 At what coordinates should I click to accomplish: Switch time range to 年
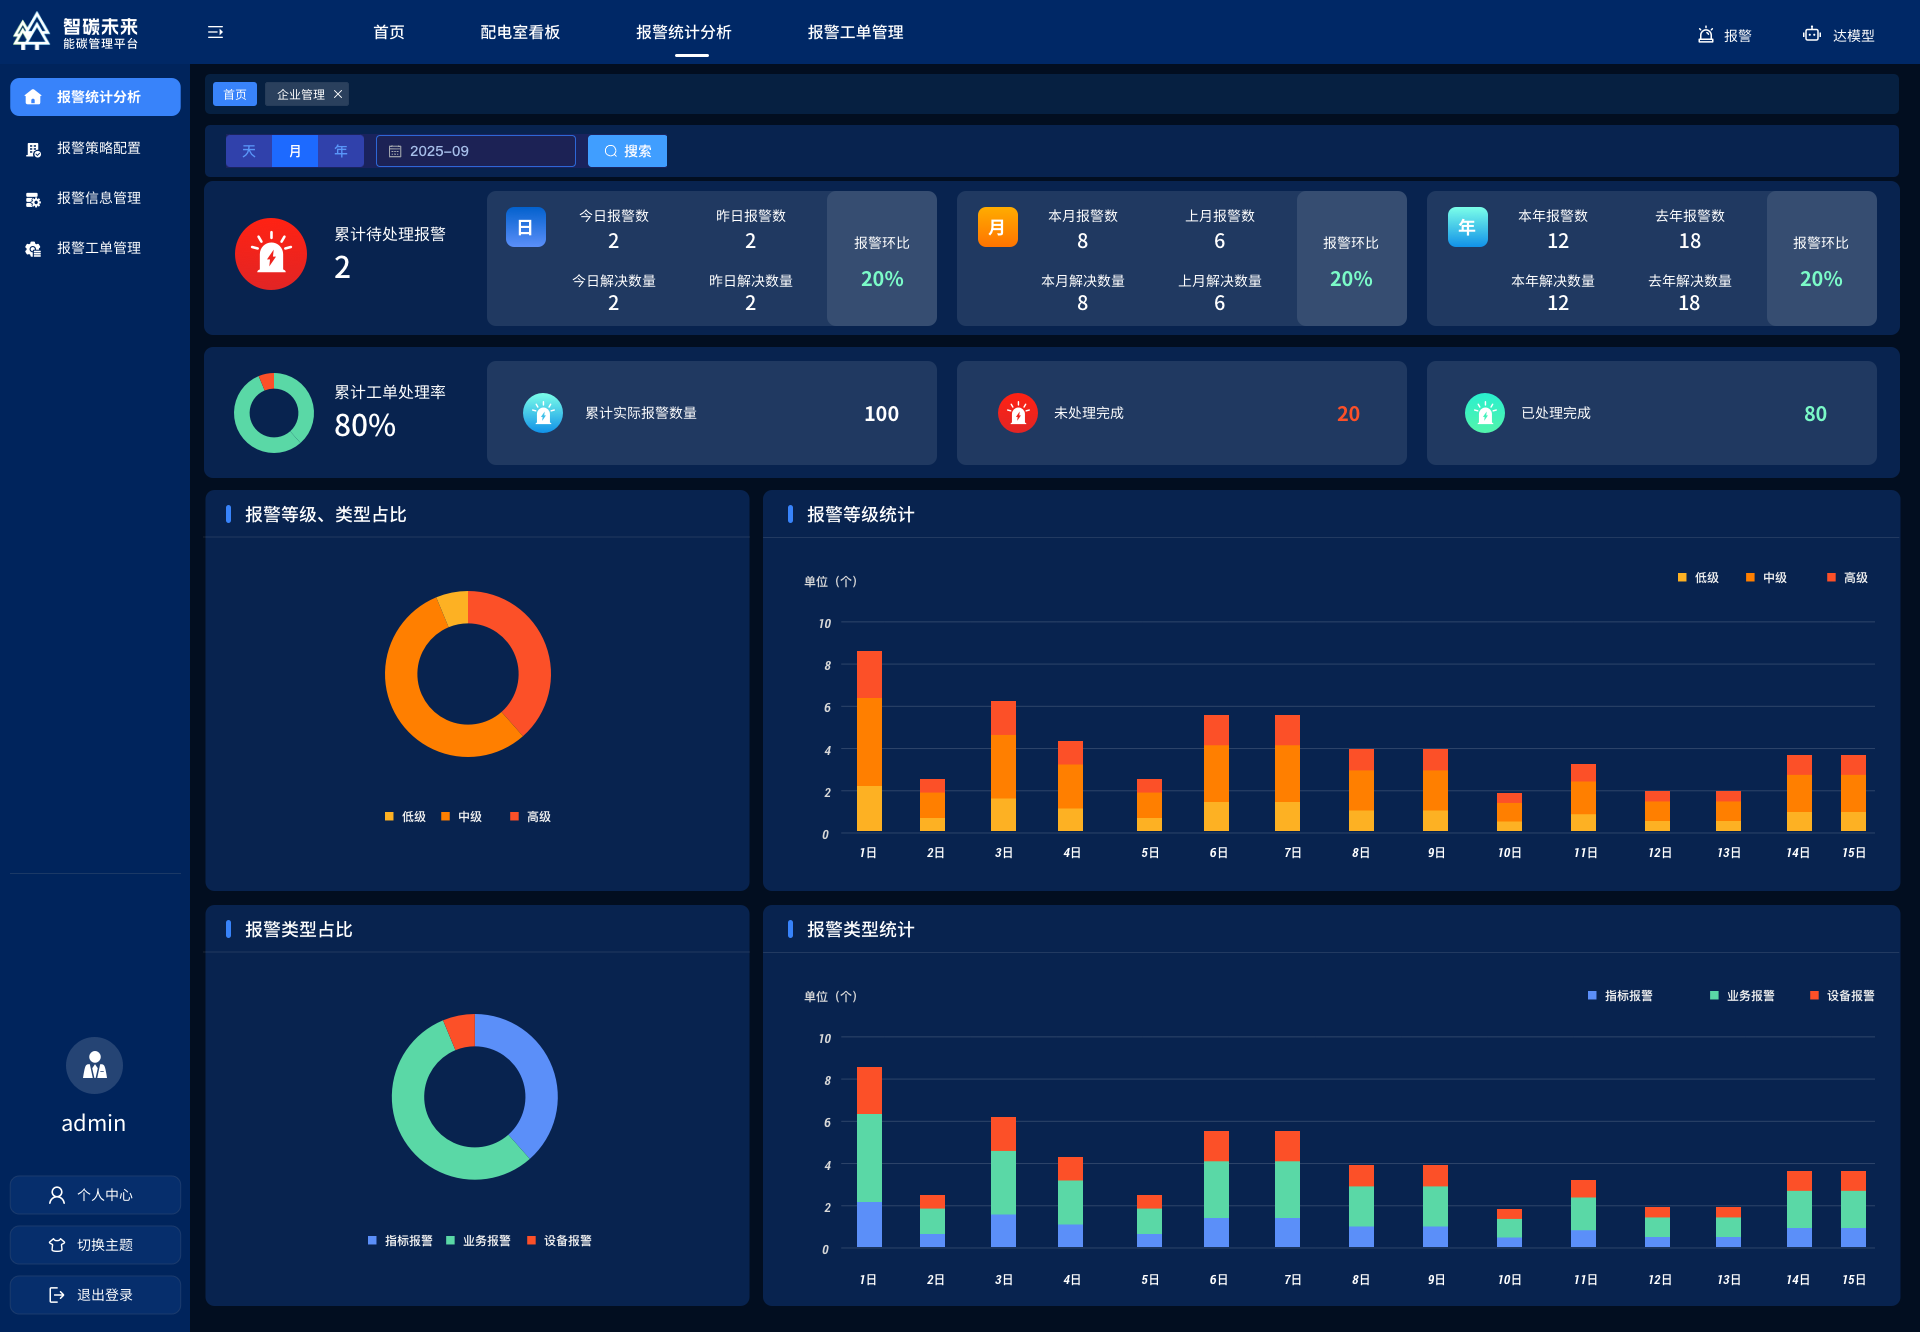tap(341, 151)
